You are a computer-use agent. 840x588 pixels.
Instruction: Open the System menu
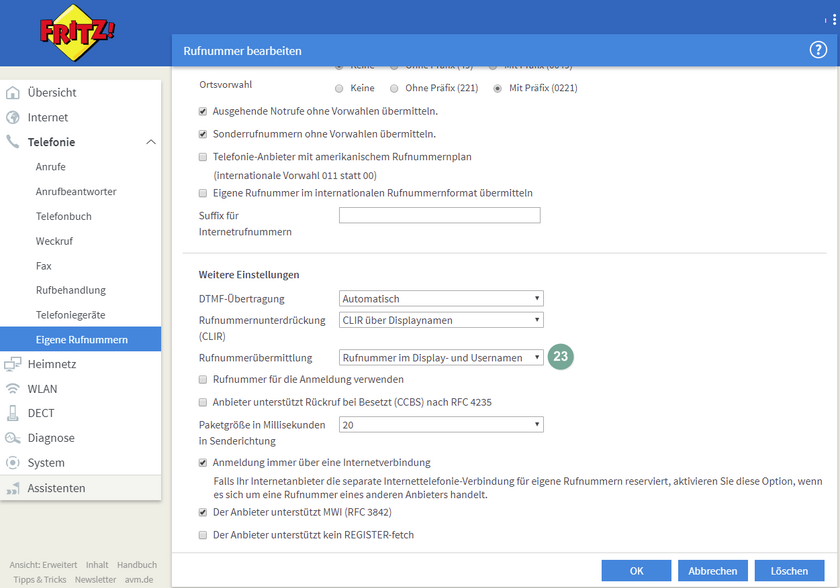pos(46,463)
